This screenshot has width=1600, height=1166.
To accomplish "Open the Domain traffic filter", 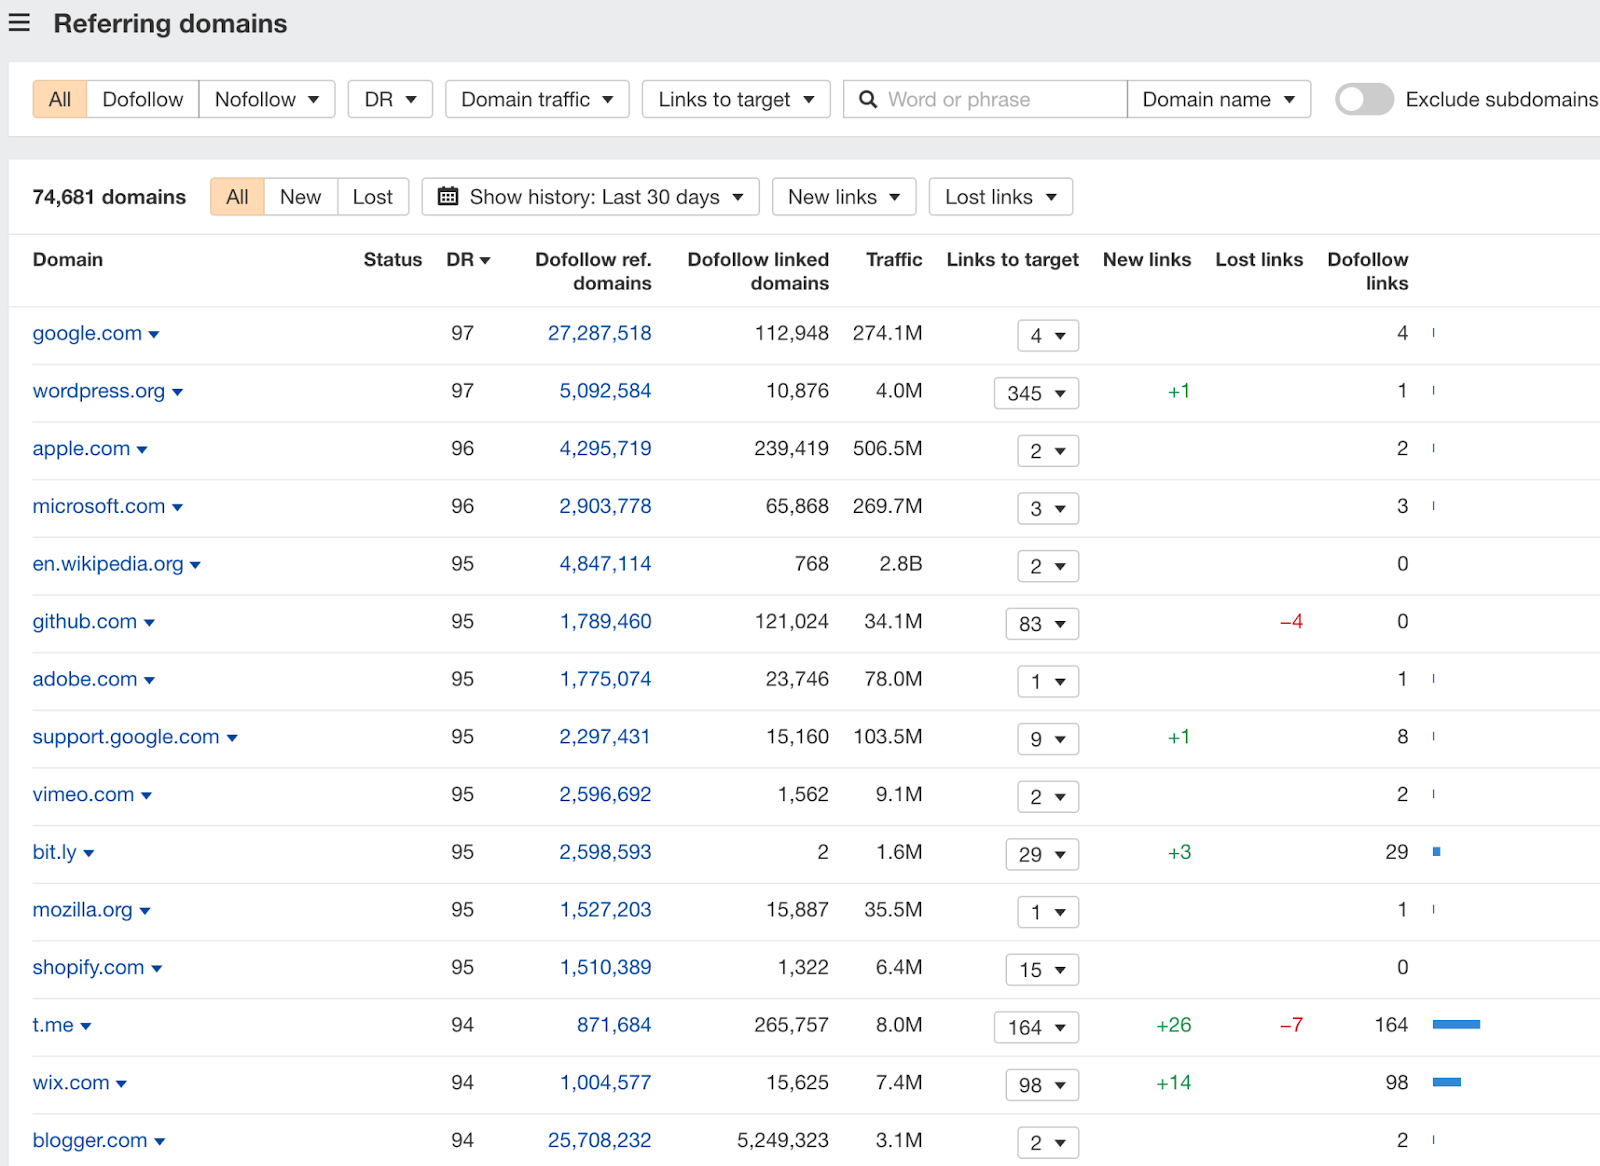I will click(537, 99).
